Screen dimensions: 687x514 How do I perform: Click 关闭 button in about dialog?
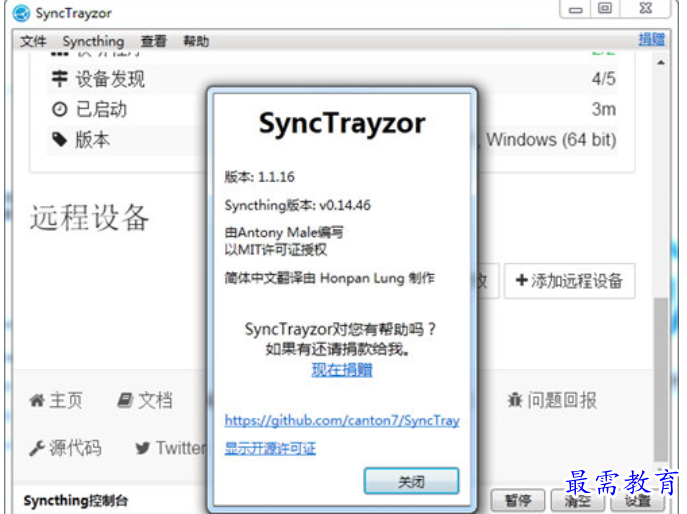point(411,481)
